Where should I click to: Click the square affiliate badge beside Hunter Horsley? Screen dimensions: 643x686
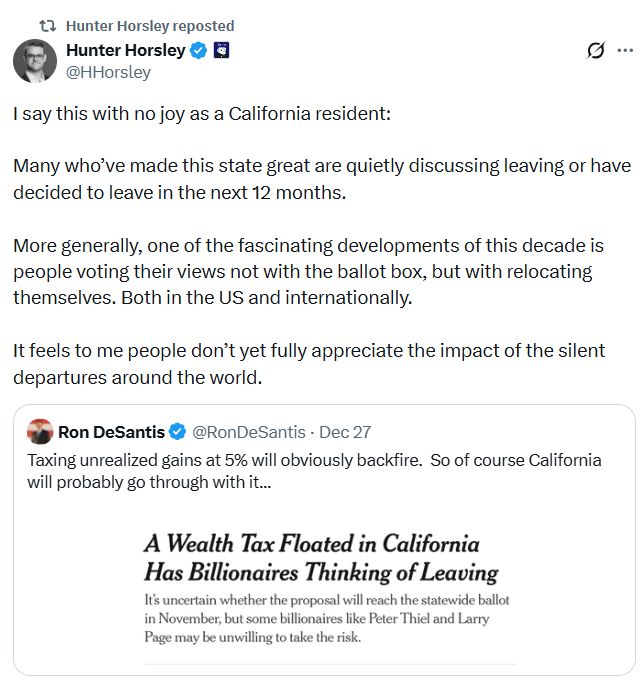point(222,51)
